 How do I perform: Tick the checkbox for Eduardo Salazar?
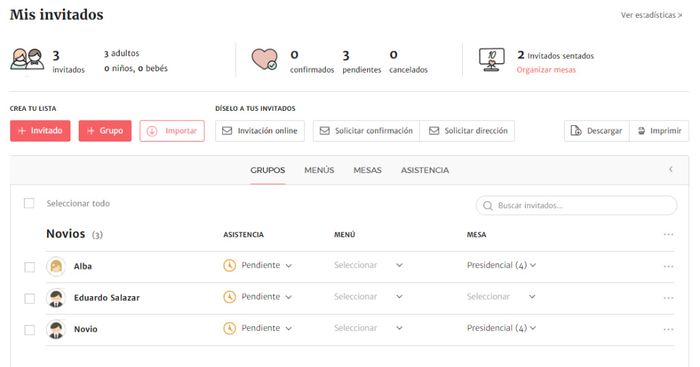[29, 298]
